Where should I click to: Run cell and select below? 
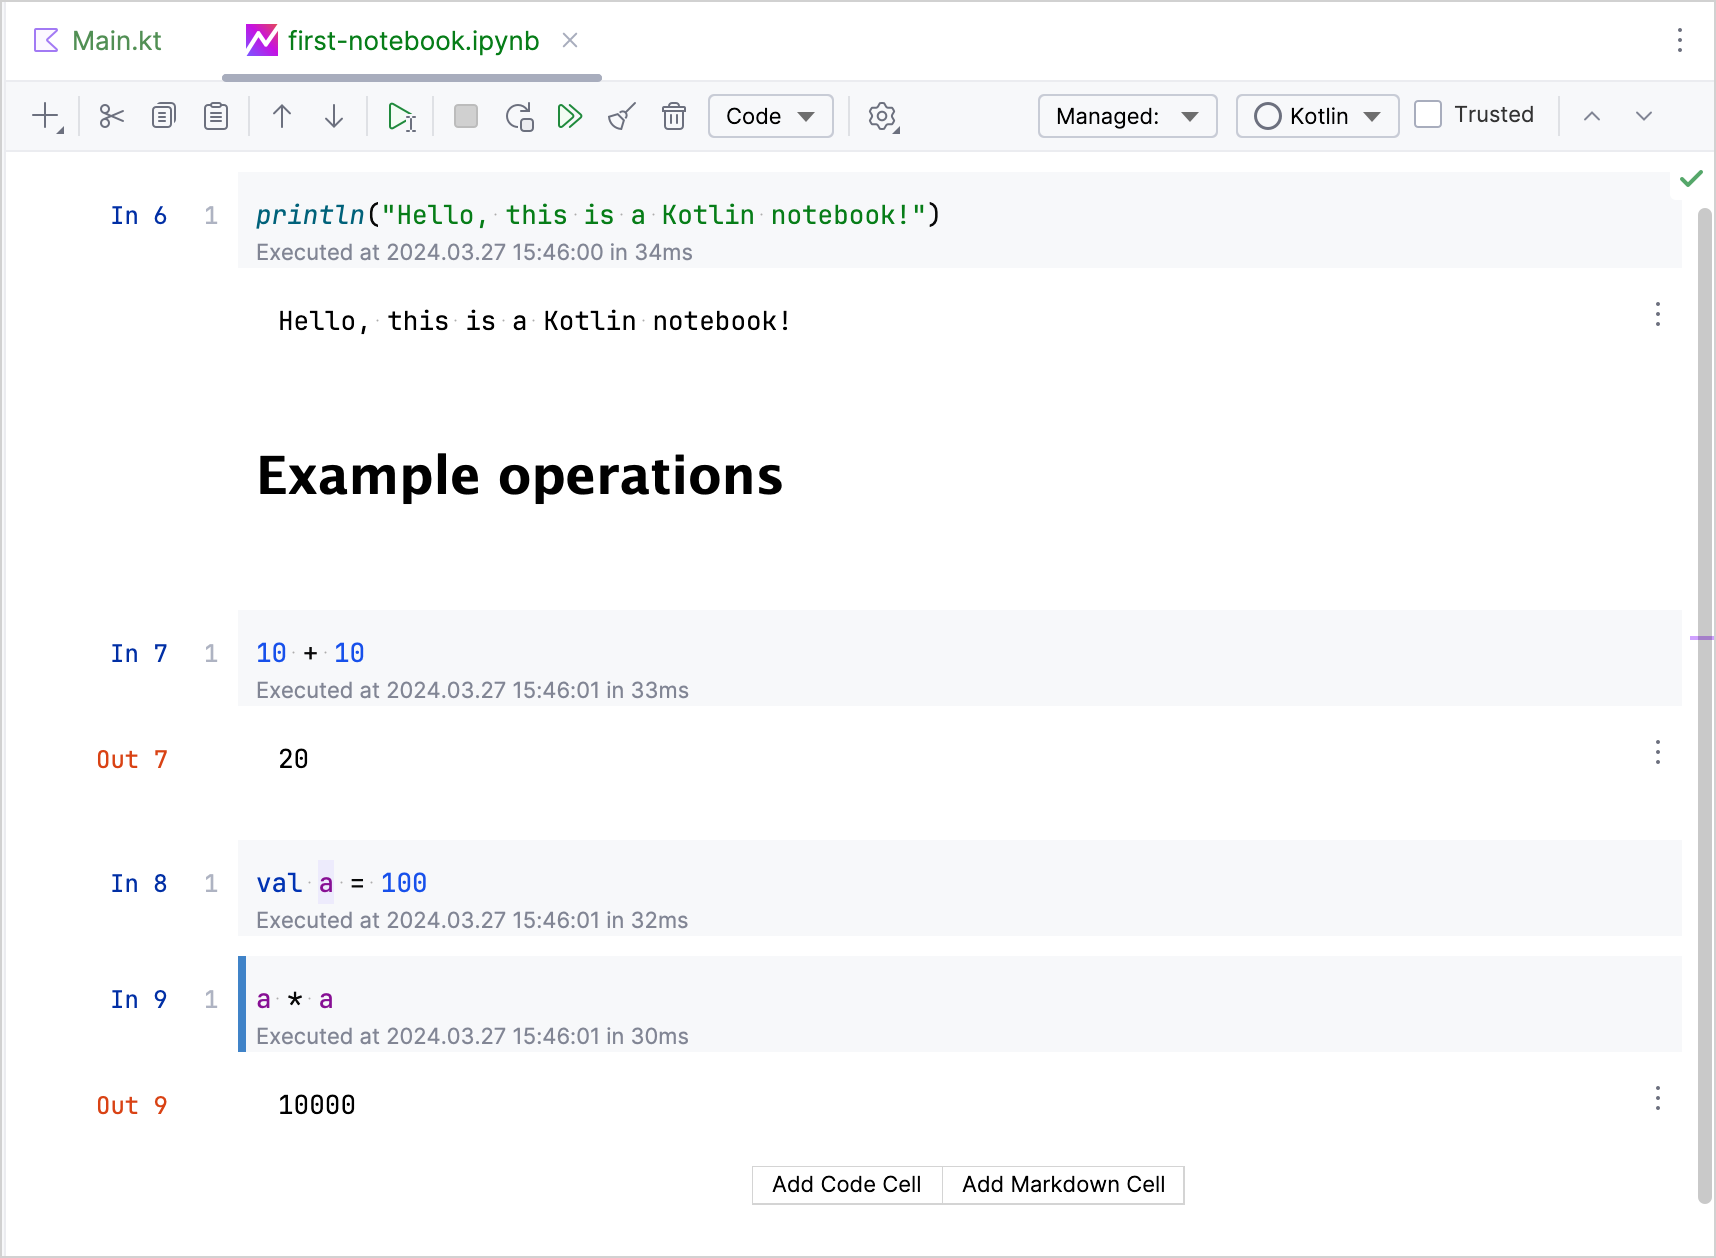click(x=402, y=117)
